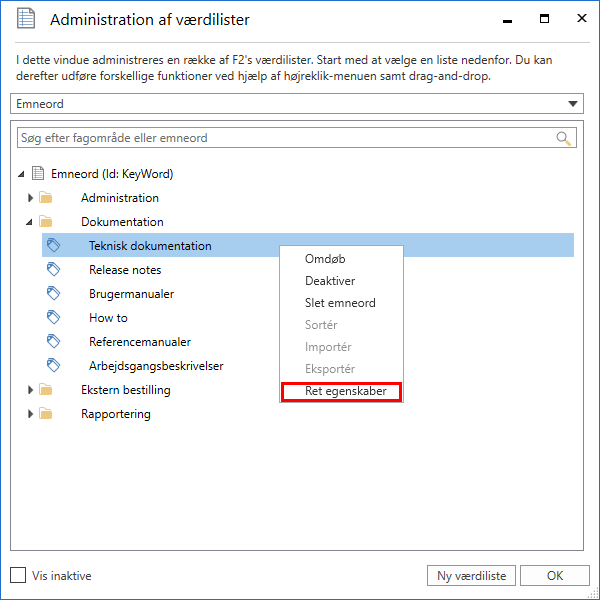Expand the Administration folder
The image size is (600, 600).
click(x=30, y=198)
